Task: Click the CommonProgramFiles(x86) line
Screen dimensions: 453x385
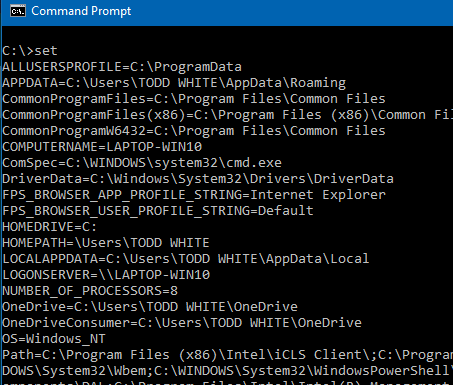Action: (228, 115)
